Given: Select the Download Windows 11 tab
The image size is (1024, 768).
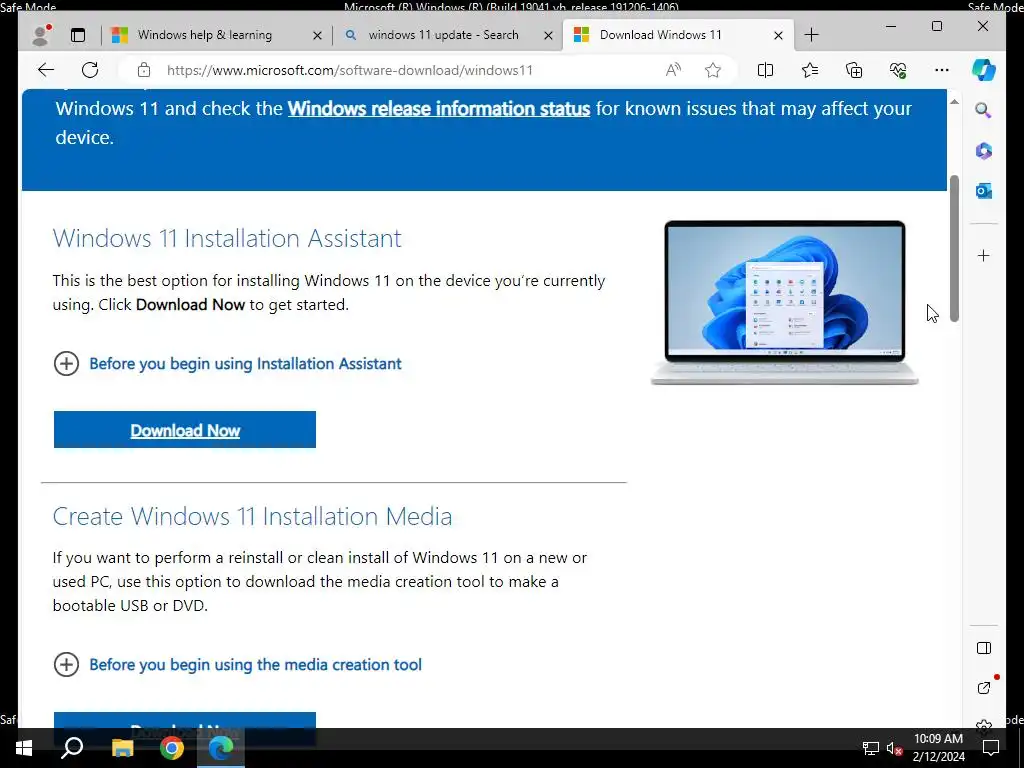Looking at the screenshot, I should (x=660, y=35).
